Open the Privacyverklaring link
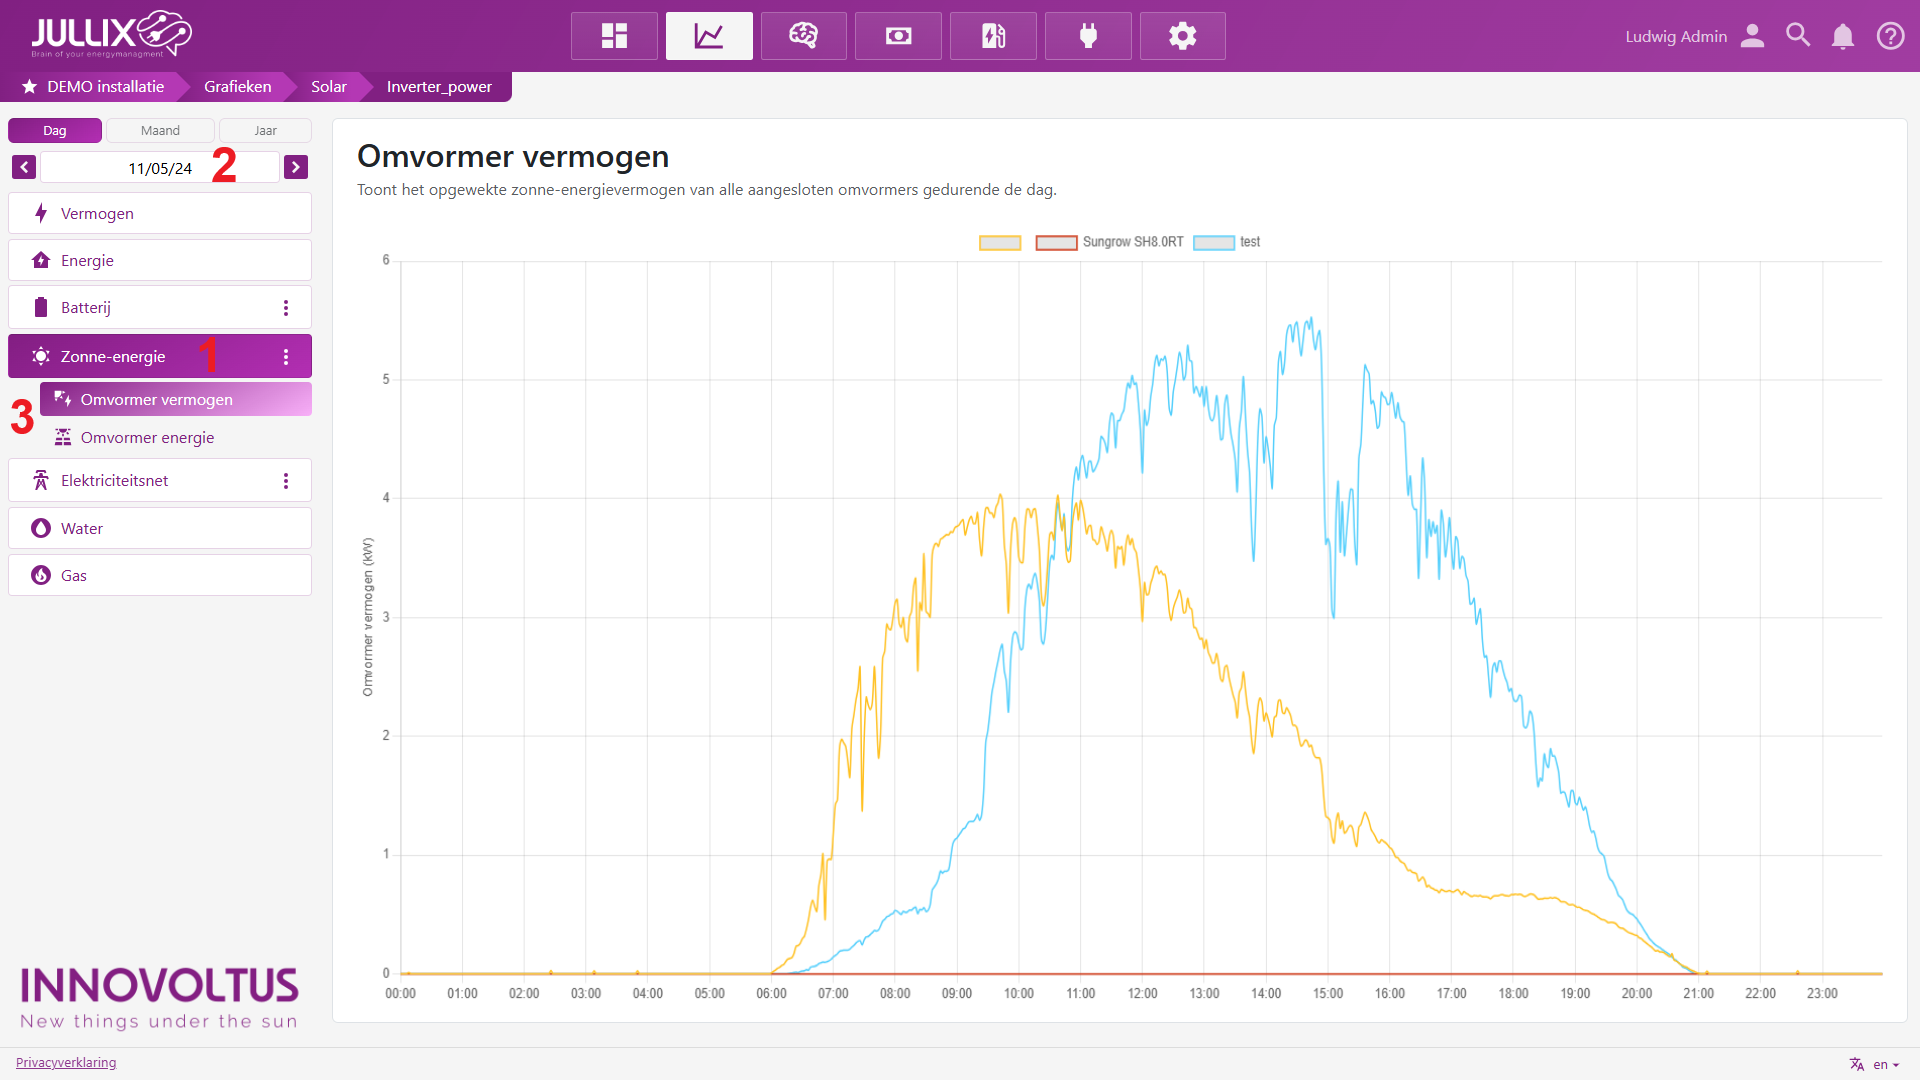The image size is (1920, 1080). pyautogui.click(x=66, y=1062)
